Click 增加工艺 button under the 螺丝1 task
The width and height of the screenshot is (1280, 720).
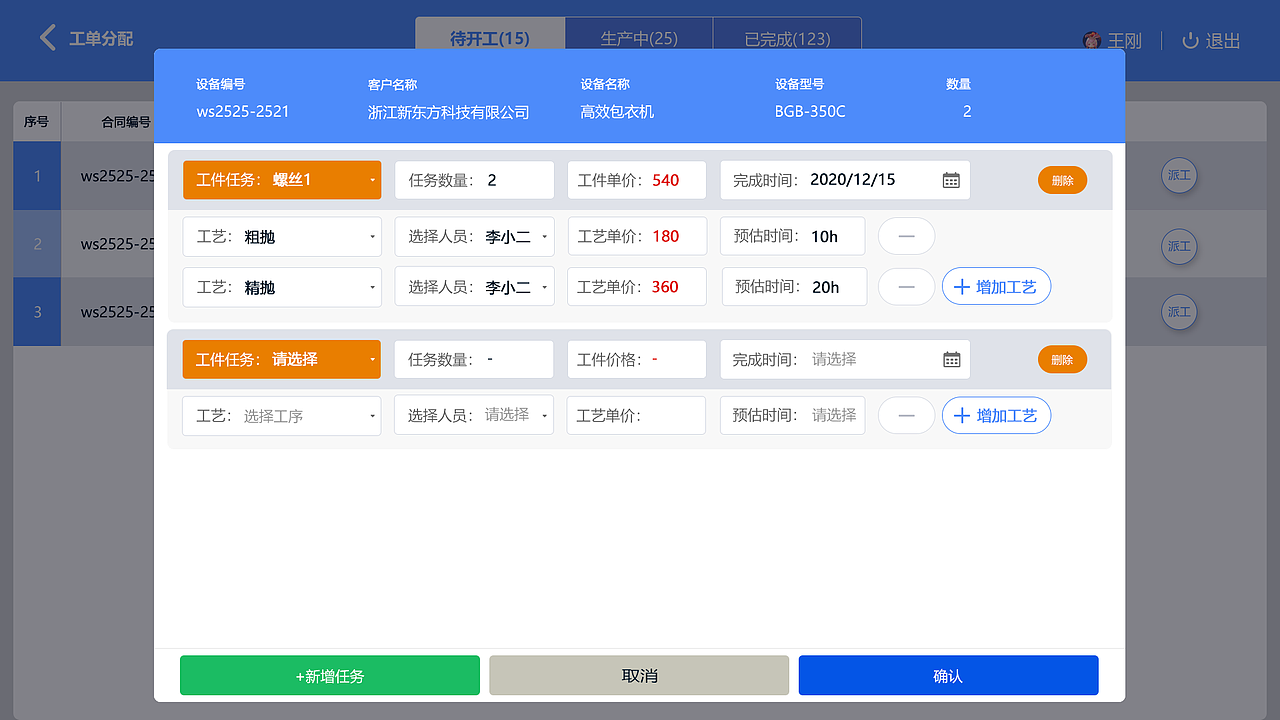pos(996,287)
